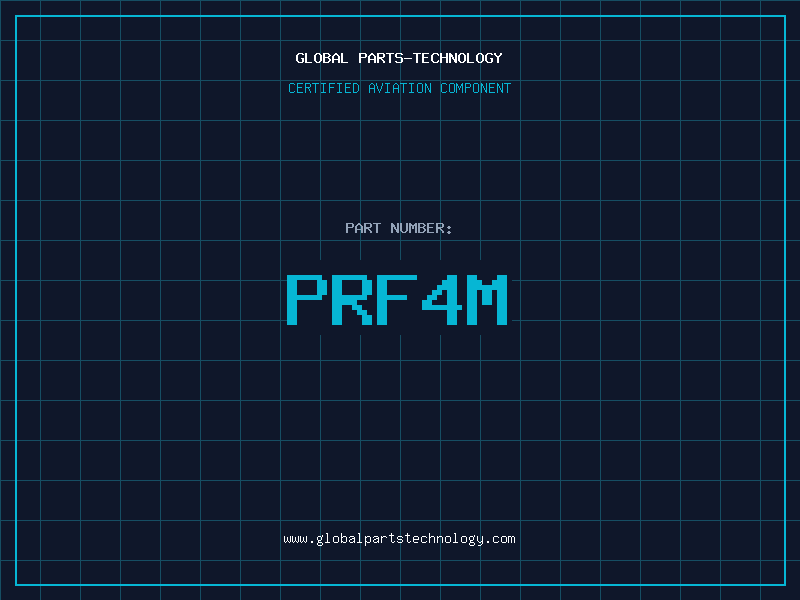Click the www.globalpartstechnology.com website link
The height and width of the screenshot is (600, 800).
(x=399, y=539)
